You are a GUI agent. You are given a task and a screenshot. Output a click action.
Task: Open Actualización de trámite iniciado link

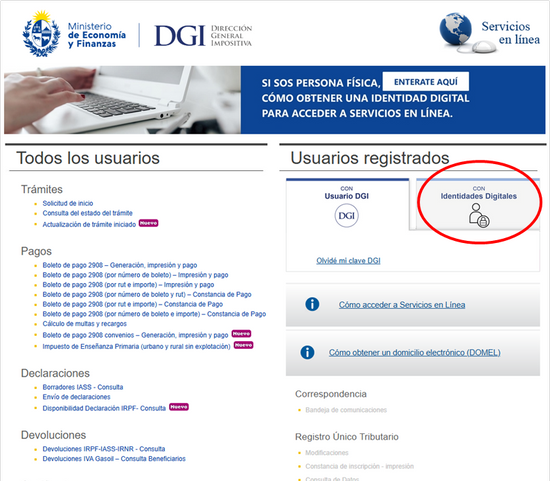[89, 224]
